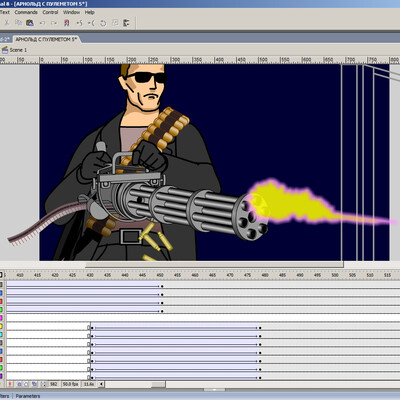The image size is (400, 400).
Task: Click the 11.6s elapsed time readout
Action: [x=89, y=384]
